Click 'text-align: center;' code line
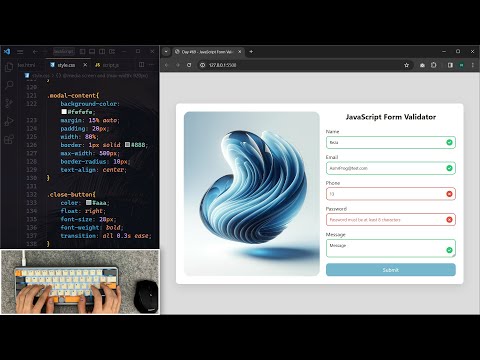Screen dimensions: 480x360 [x=93, y=170]
